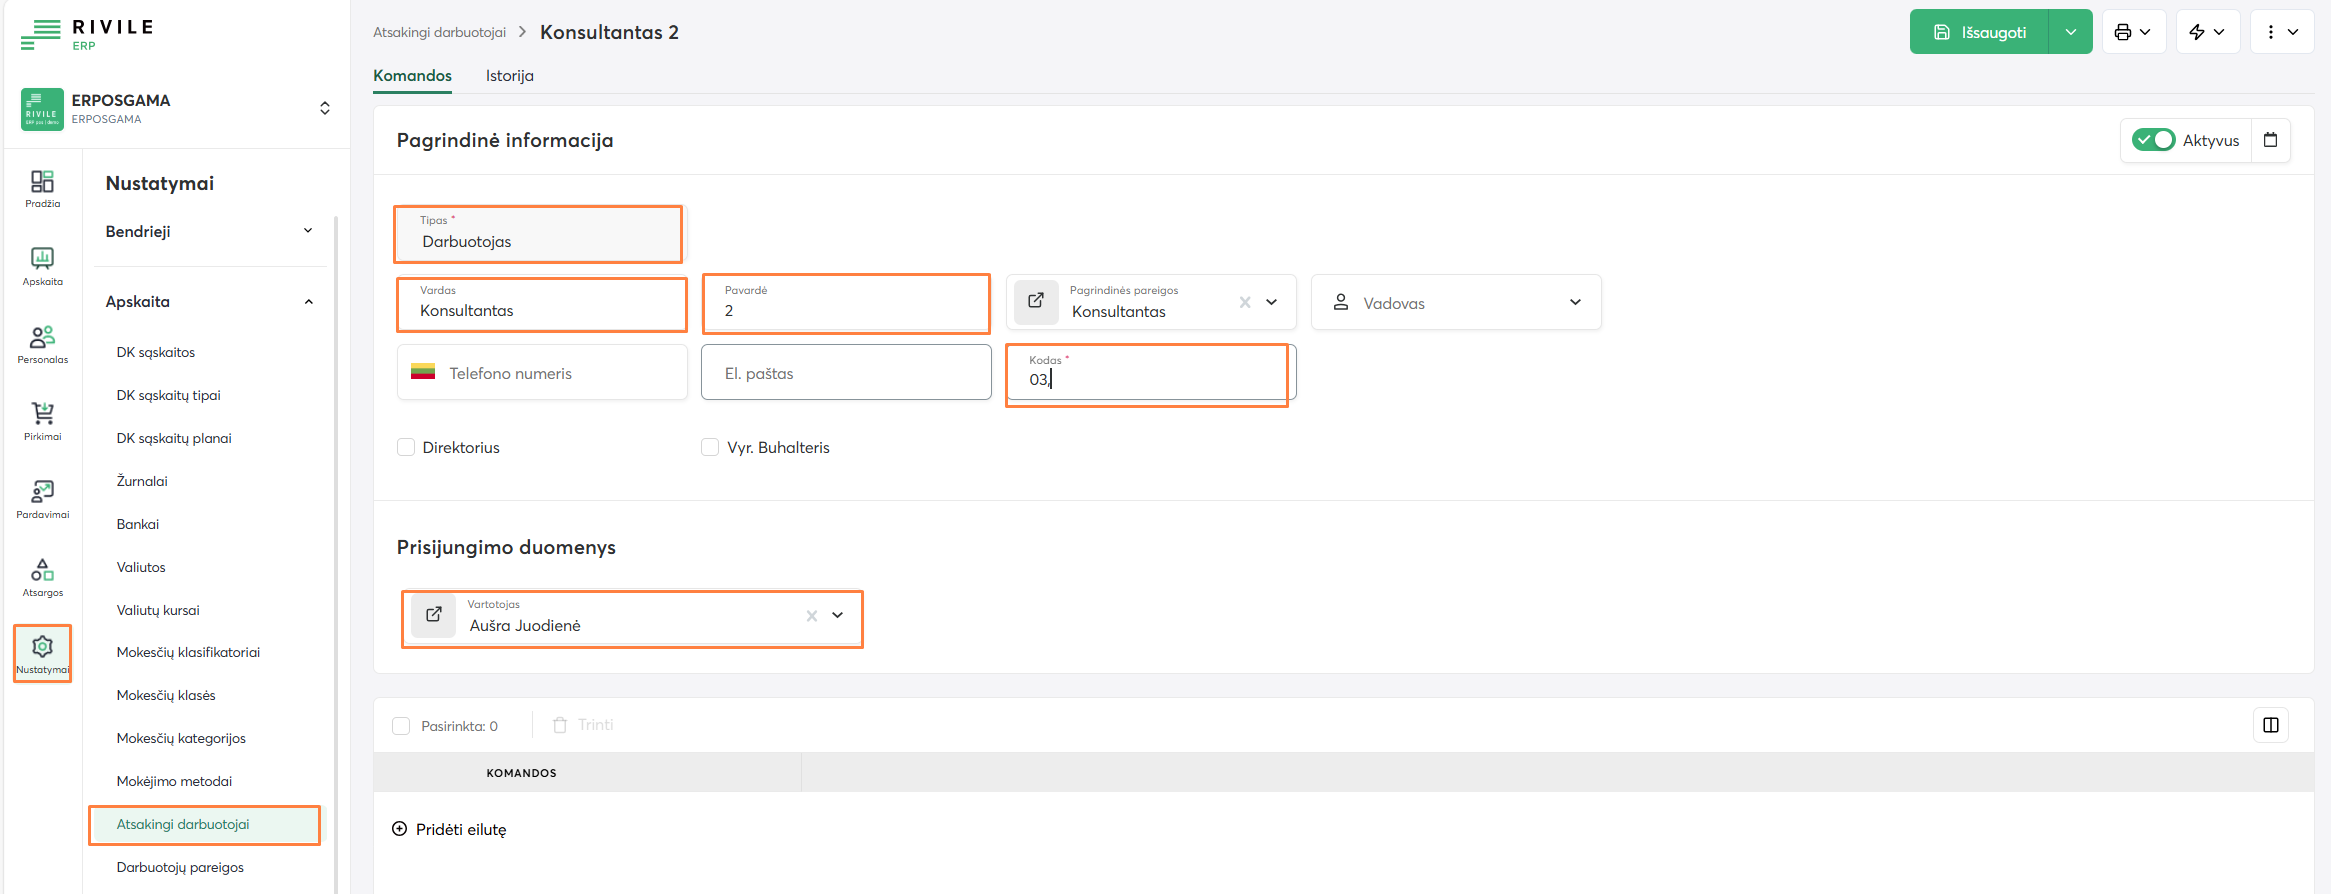The width and height of the screenshot is (2331, 894).
Task: Select Darbuotojų pareigos in settings menu
Action: pyautogui.click(x=180, y=867)
